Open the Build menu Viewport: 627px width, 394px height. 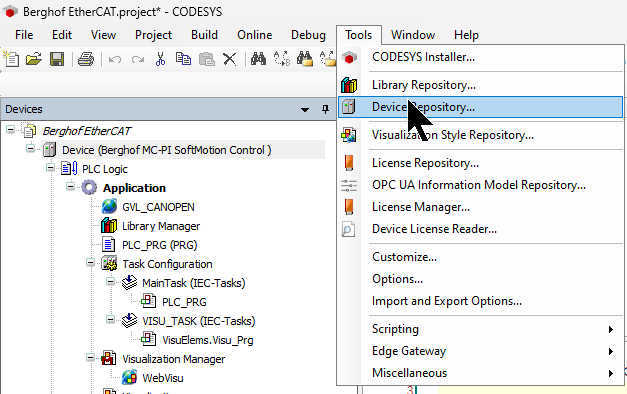click(204, 35)
